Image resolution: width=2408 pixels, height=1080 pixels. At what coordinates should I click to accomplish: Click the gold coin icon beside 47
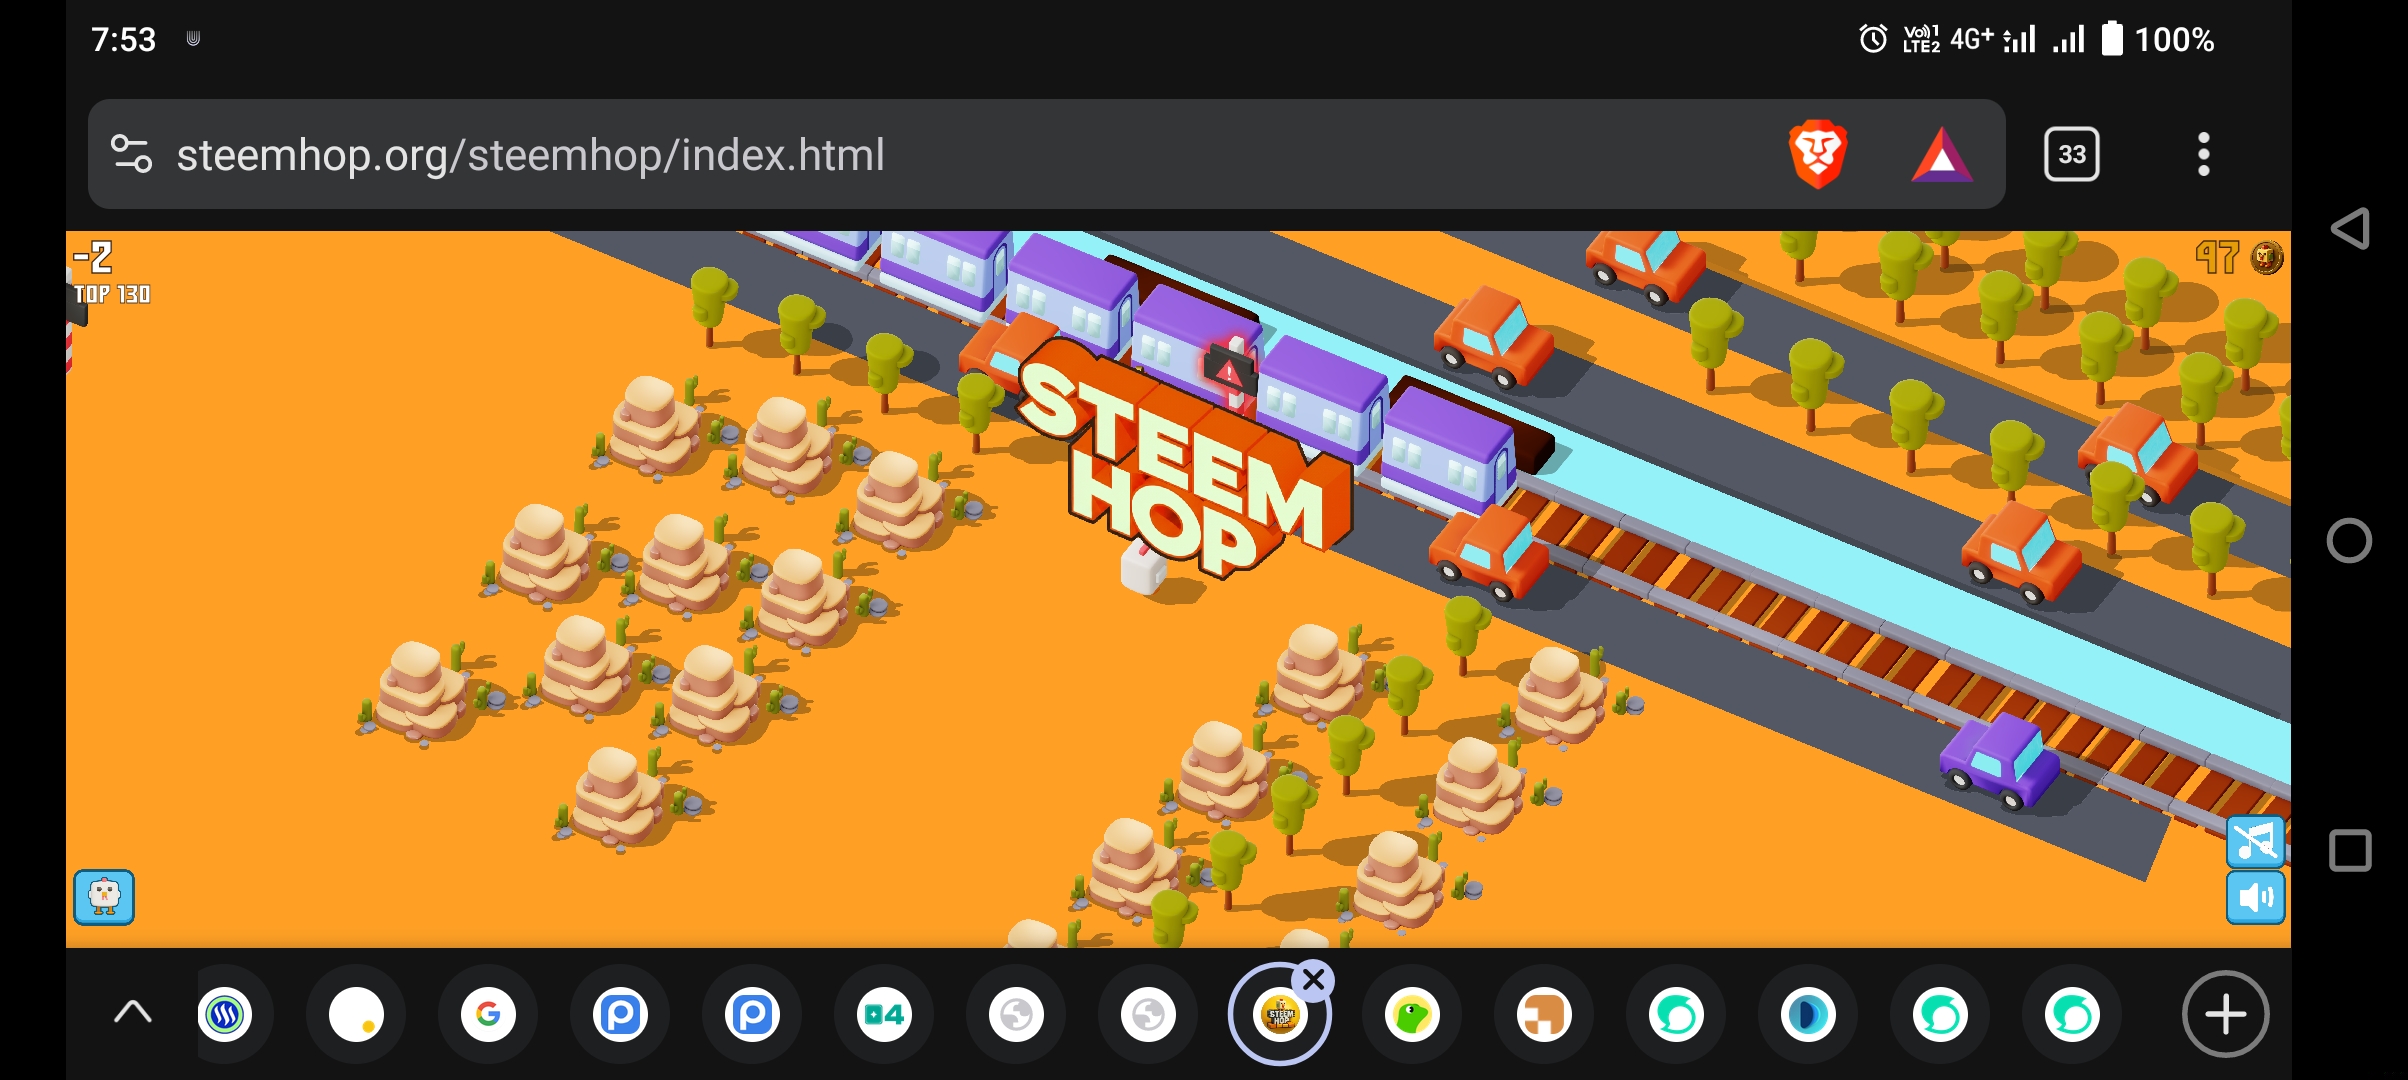click(2267, 257)
